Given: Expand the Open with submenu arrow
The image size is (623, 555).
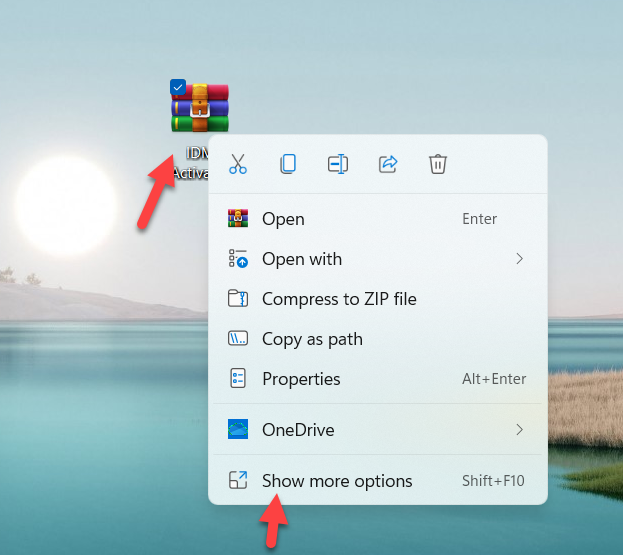Looking at the screenshot, I should (x=519, y=259).
